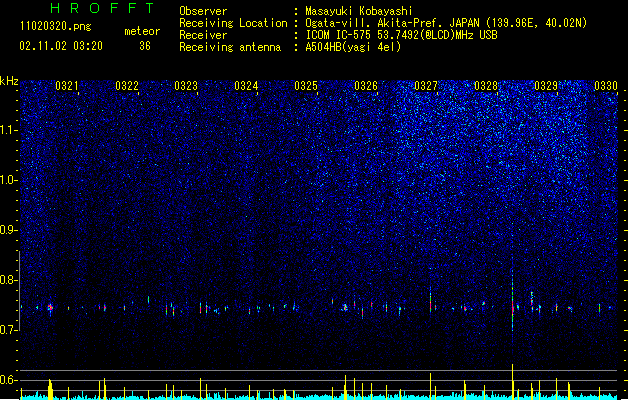629x400 pixels.
Task: Click the 0.6 kHz frequency axis label
Action: click(x=9, y=380)
